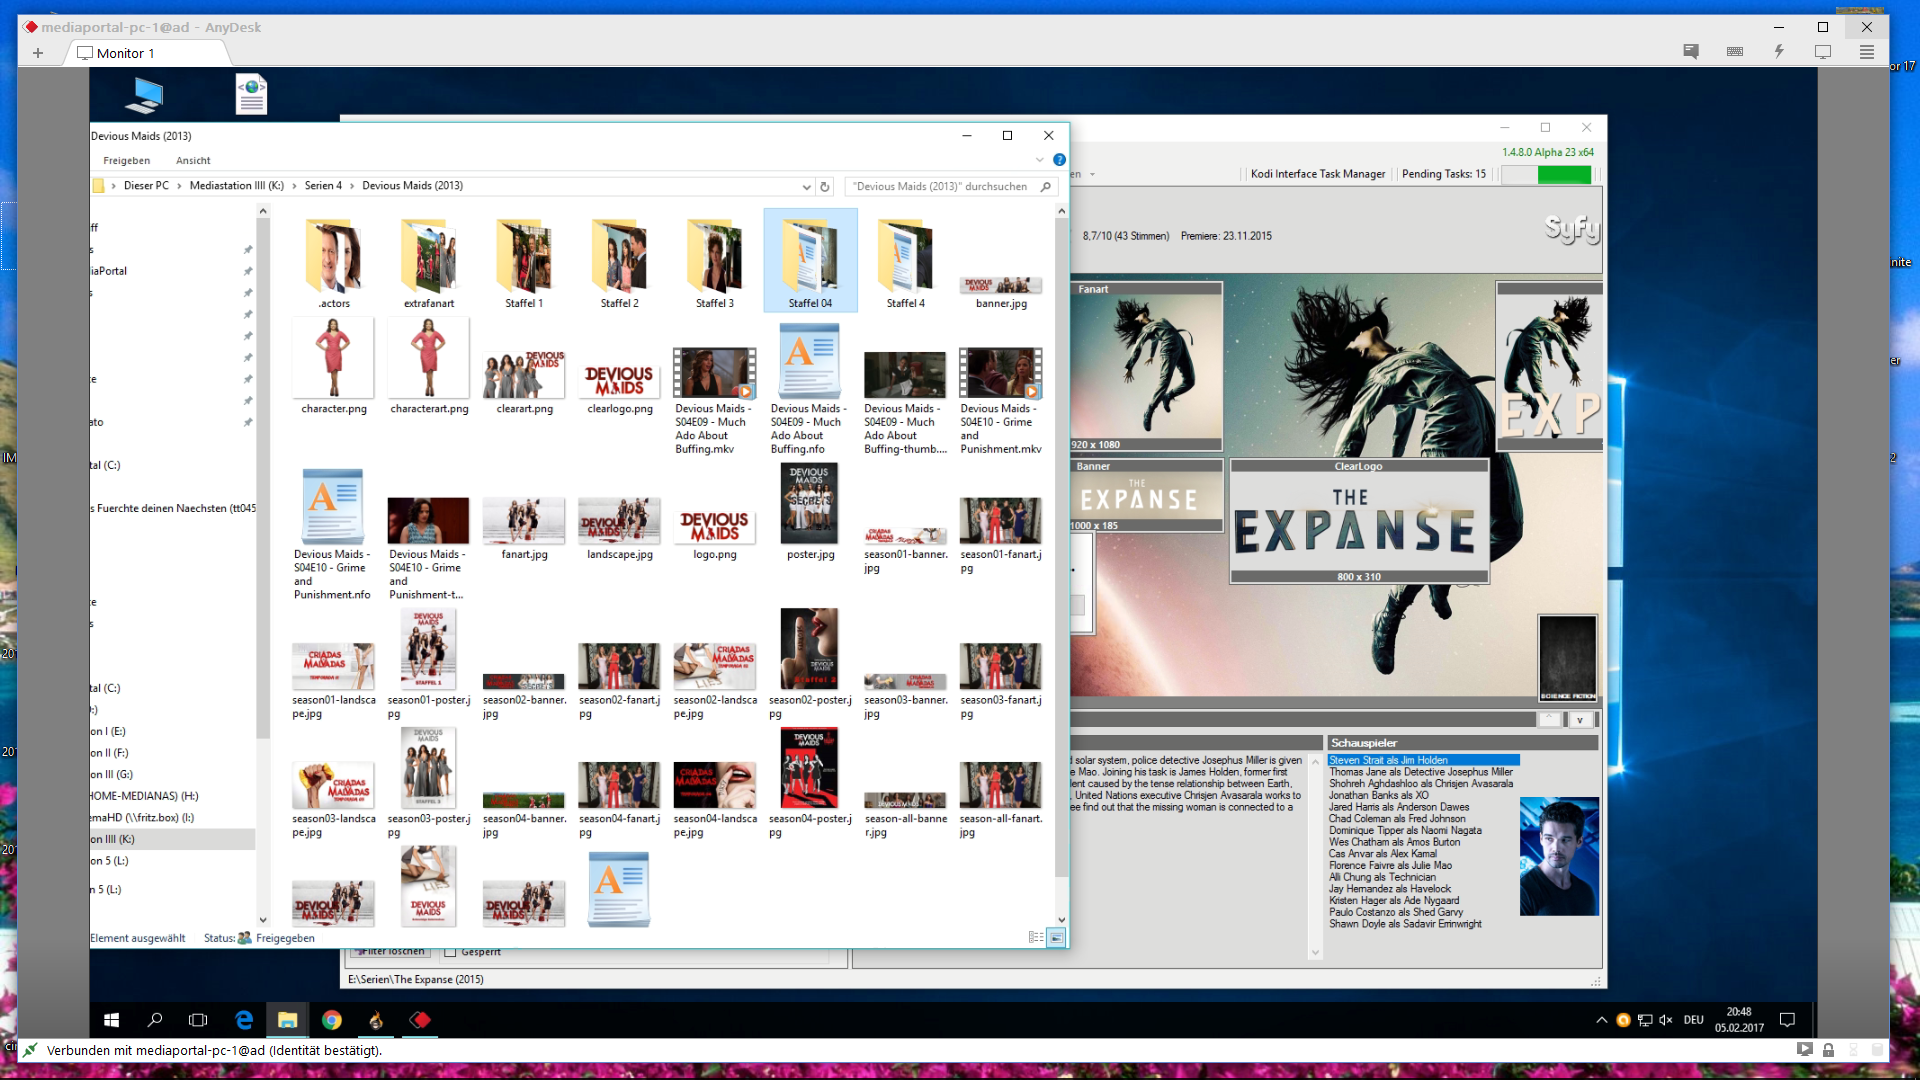
Task: Select The Expanse Banner image
Action: click(1147, 495)
